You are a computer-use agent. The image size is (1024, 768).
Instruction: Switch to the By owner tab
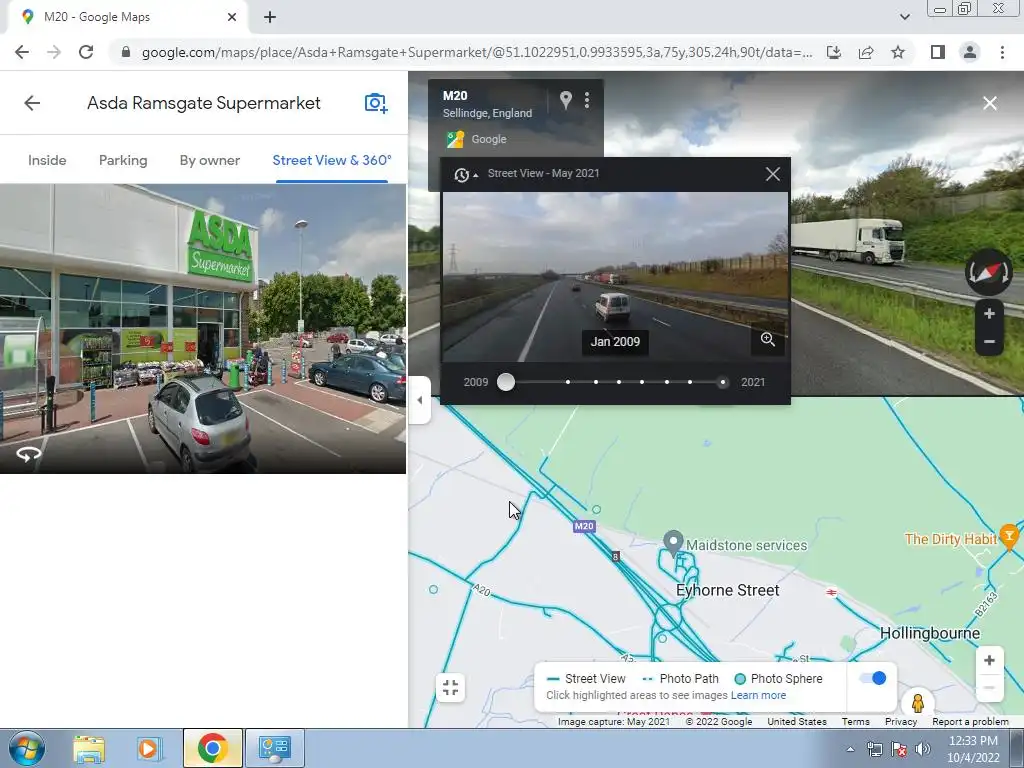point(210,160)
